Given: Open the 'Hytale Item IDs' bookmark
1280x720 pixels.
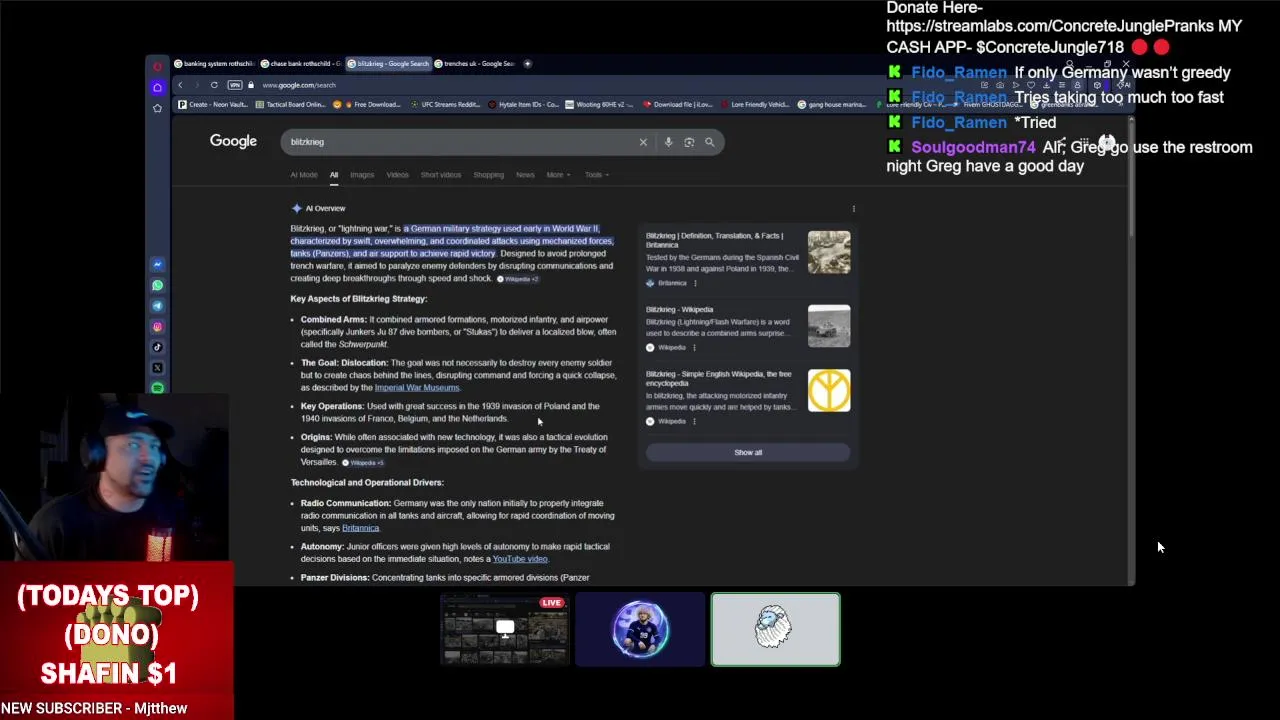Looking at the screenshot, I should pyautogui.click(x=525, y=104).
